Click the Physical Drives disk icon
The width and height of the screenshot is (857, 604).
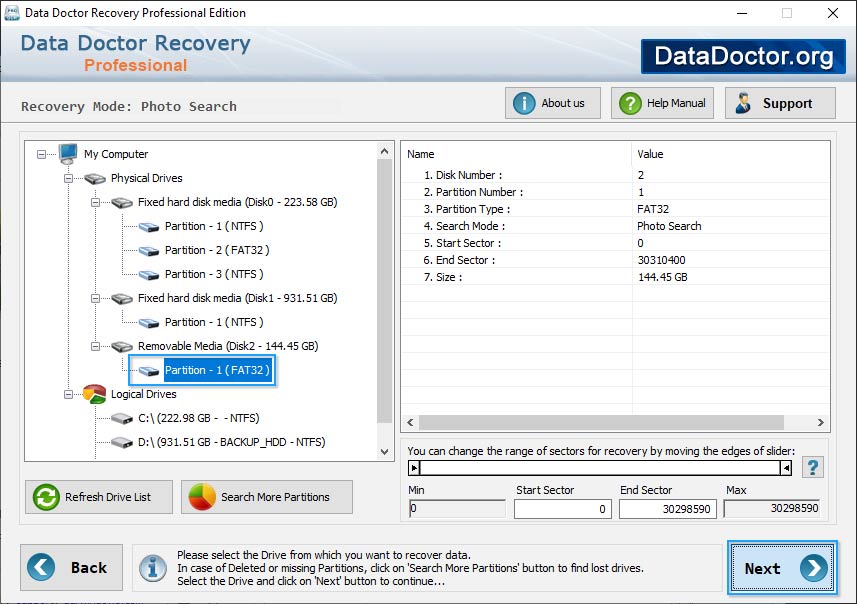pos(95,178)
